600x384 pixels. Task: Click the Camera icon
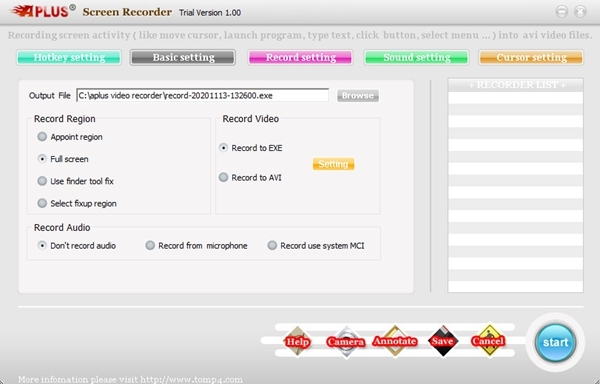[x=346, y=341]
